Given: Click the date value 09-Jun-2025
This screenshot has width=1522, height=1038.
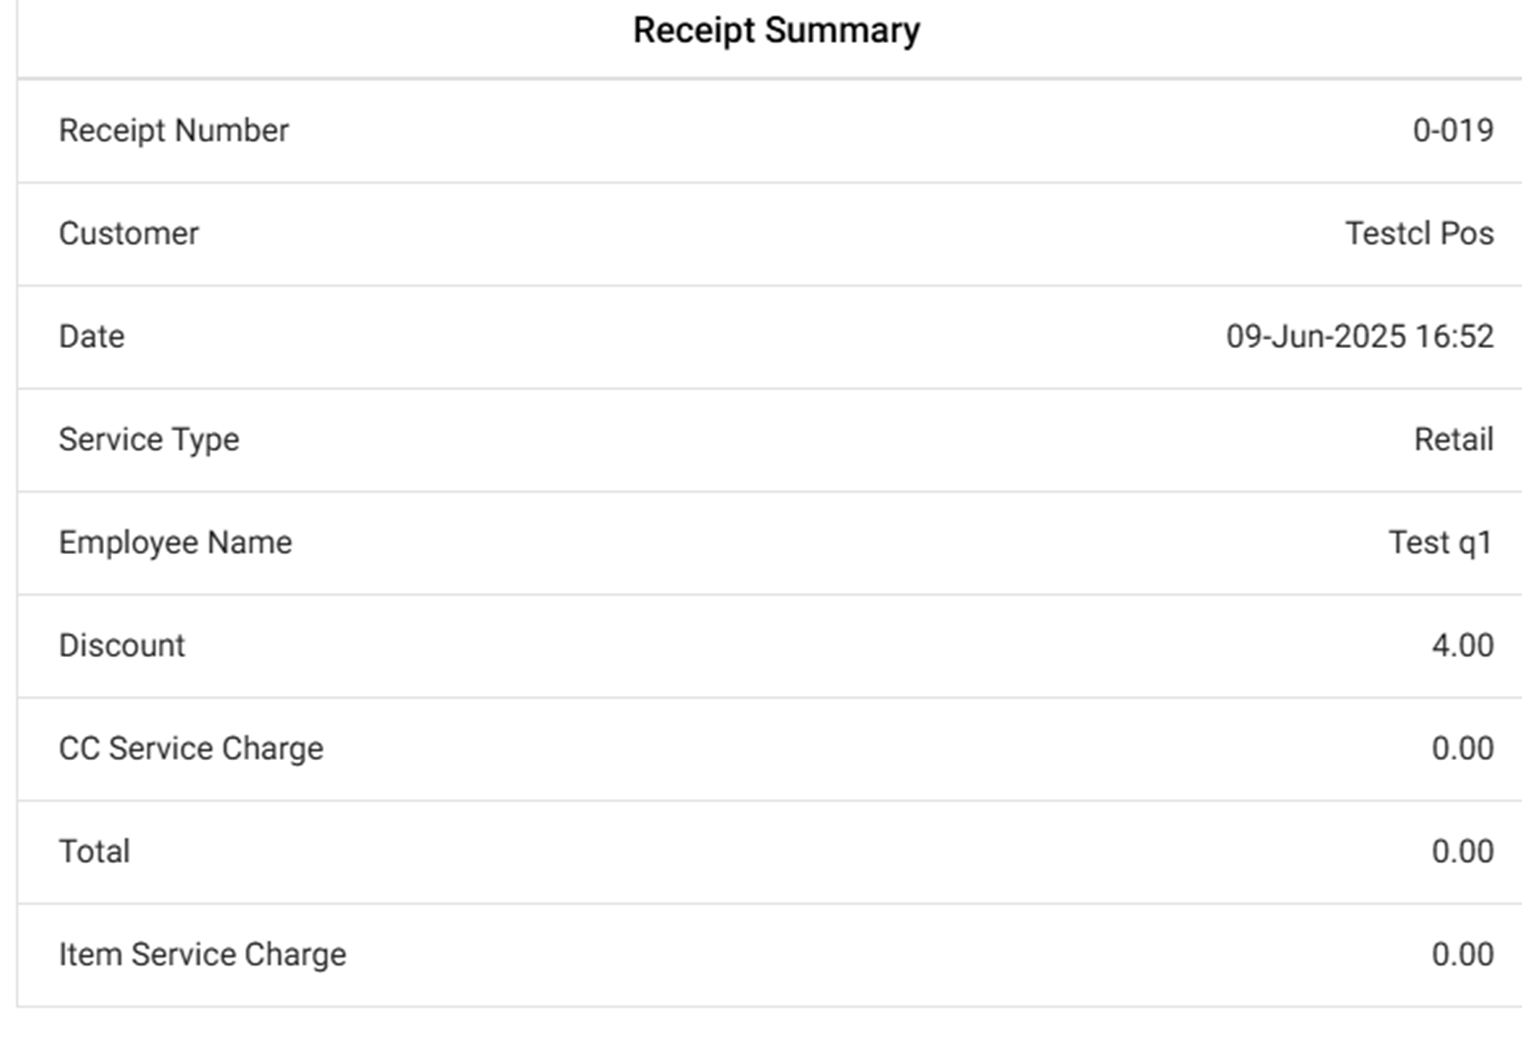Looking at the screenshot, I should point(1316,337).
